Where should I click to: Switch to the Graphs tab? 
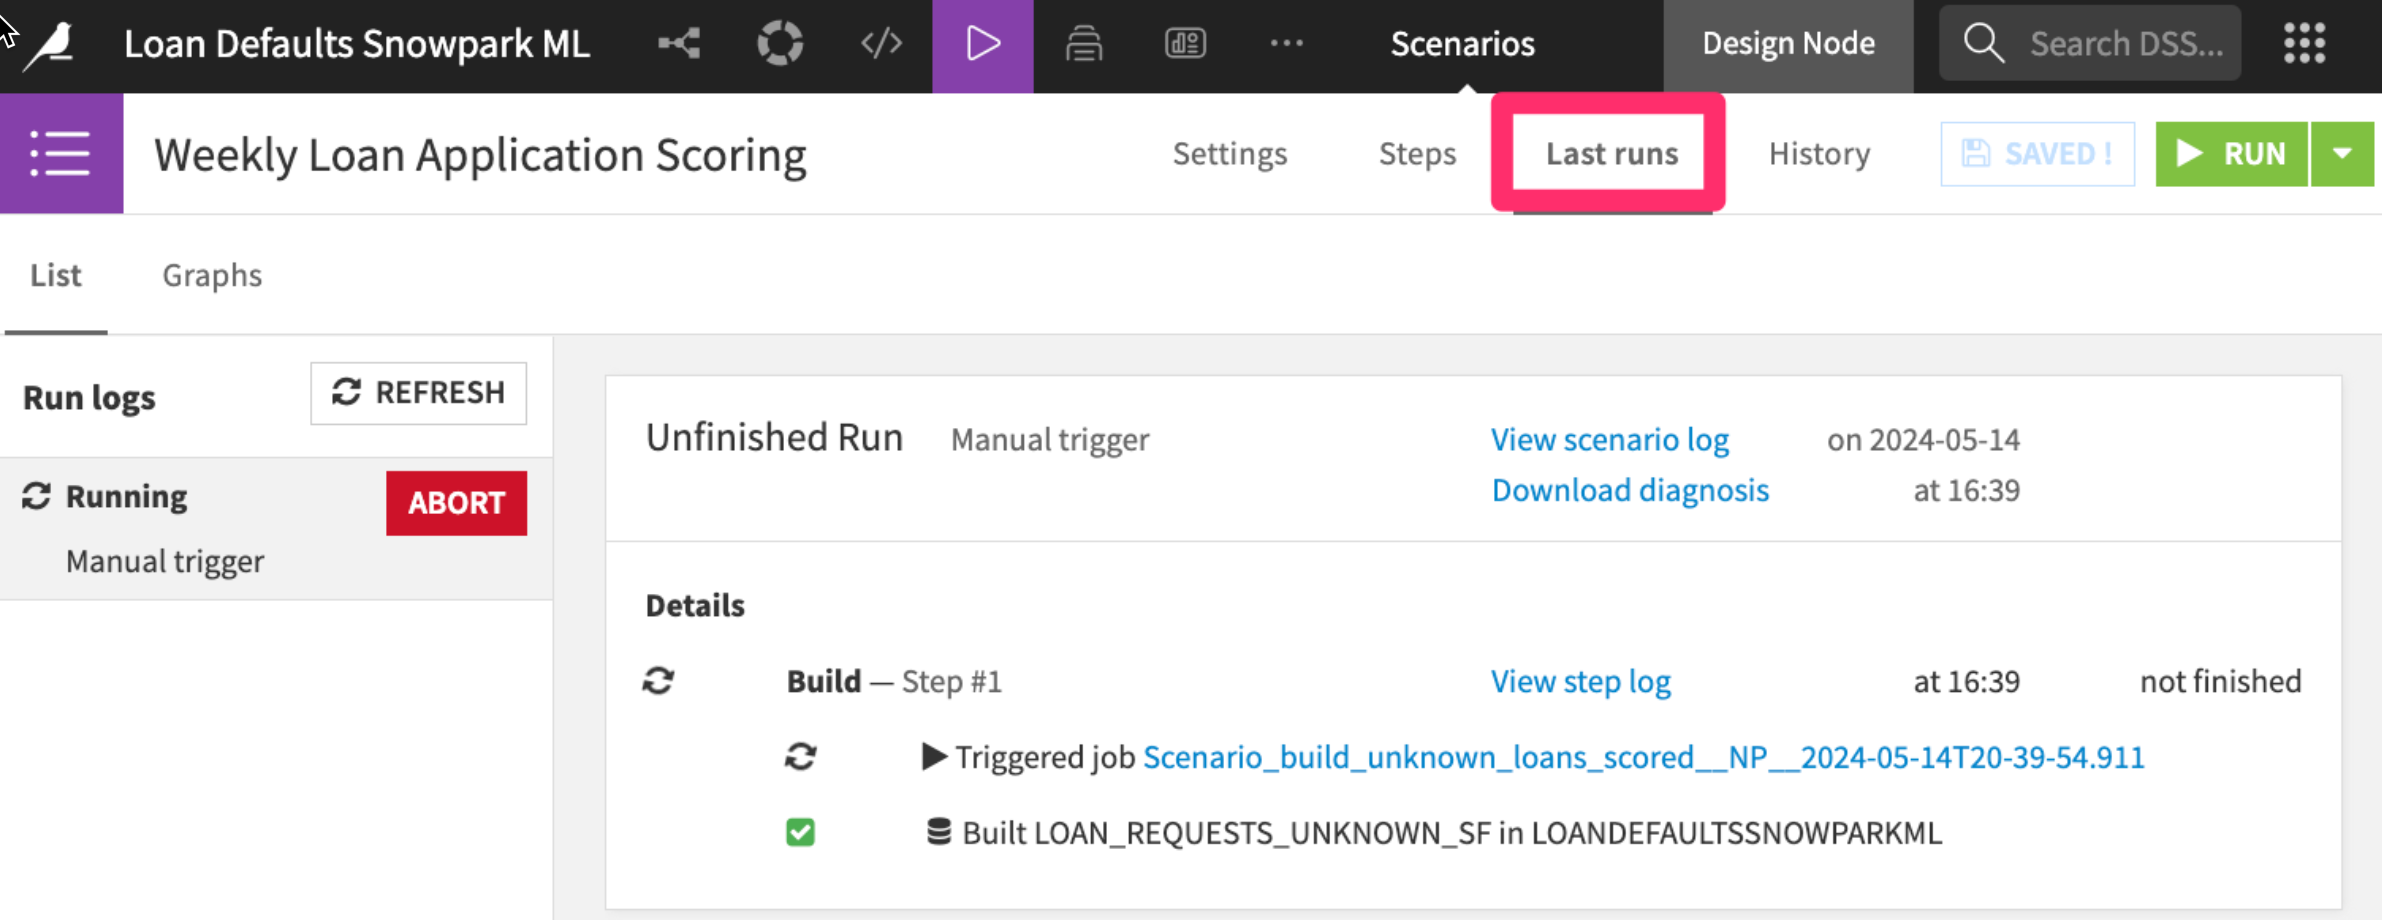pos(212,275)
